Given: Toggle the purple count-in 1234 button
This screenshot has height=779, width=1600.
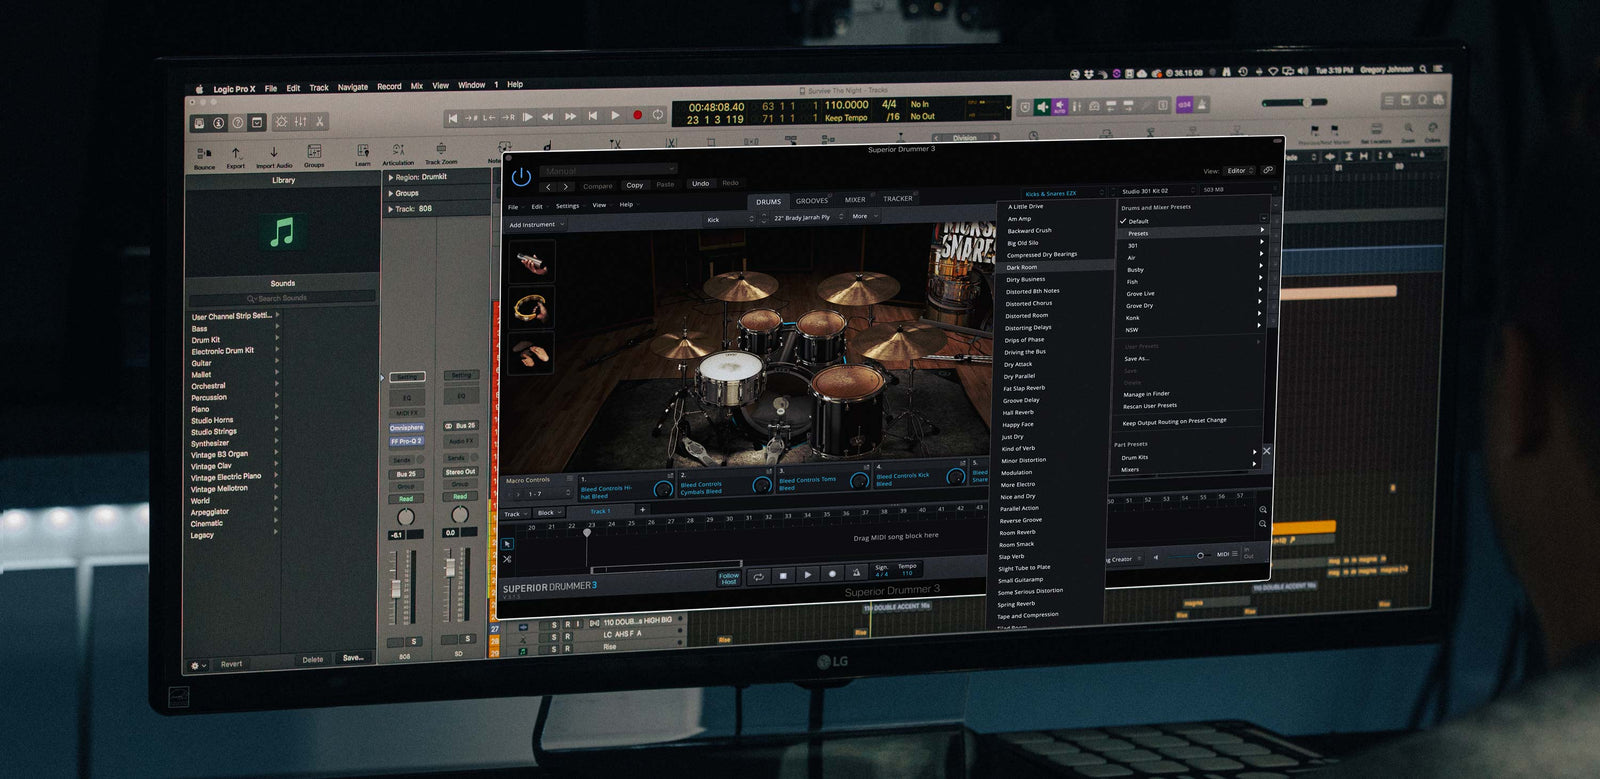Looking at the screenshot, I should point(1184,104).
